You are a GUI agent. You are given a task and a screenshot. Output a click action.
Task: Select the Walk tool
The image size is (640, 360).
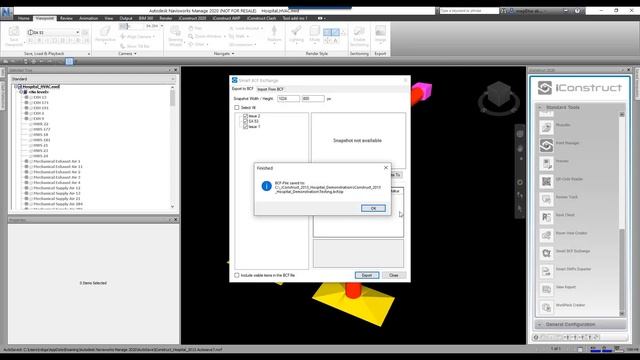click(x=238, y=36)
